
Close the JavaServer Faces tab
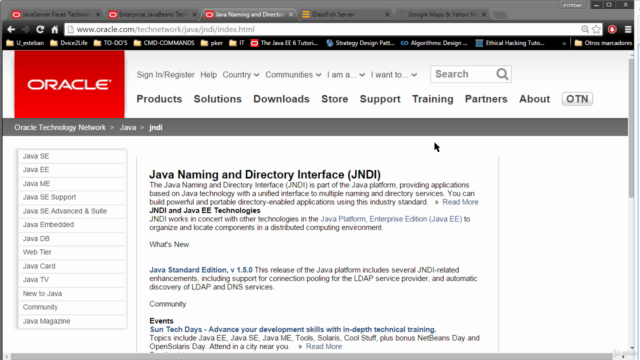point(98,14)
